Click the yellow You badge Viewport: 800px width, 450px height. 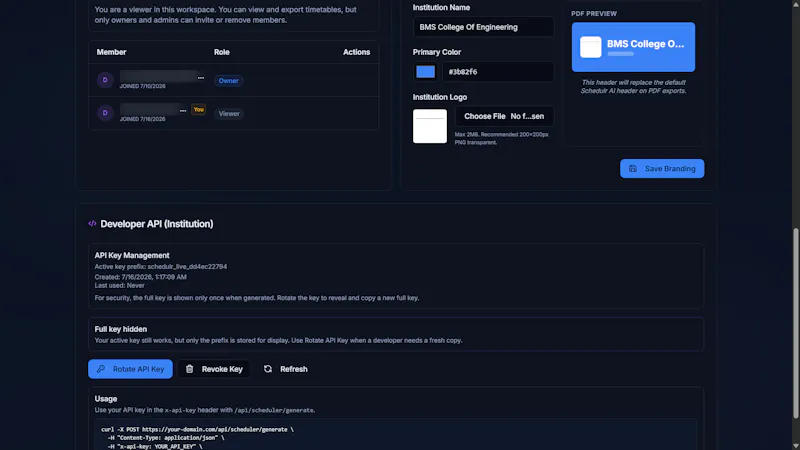click(198, 109)
